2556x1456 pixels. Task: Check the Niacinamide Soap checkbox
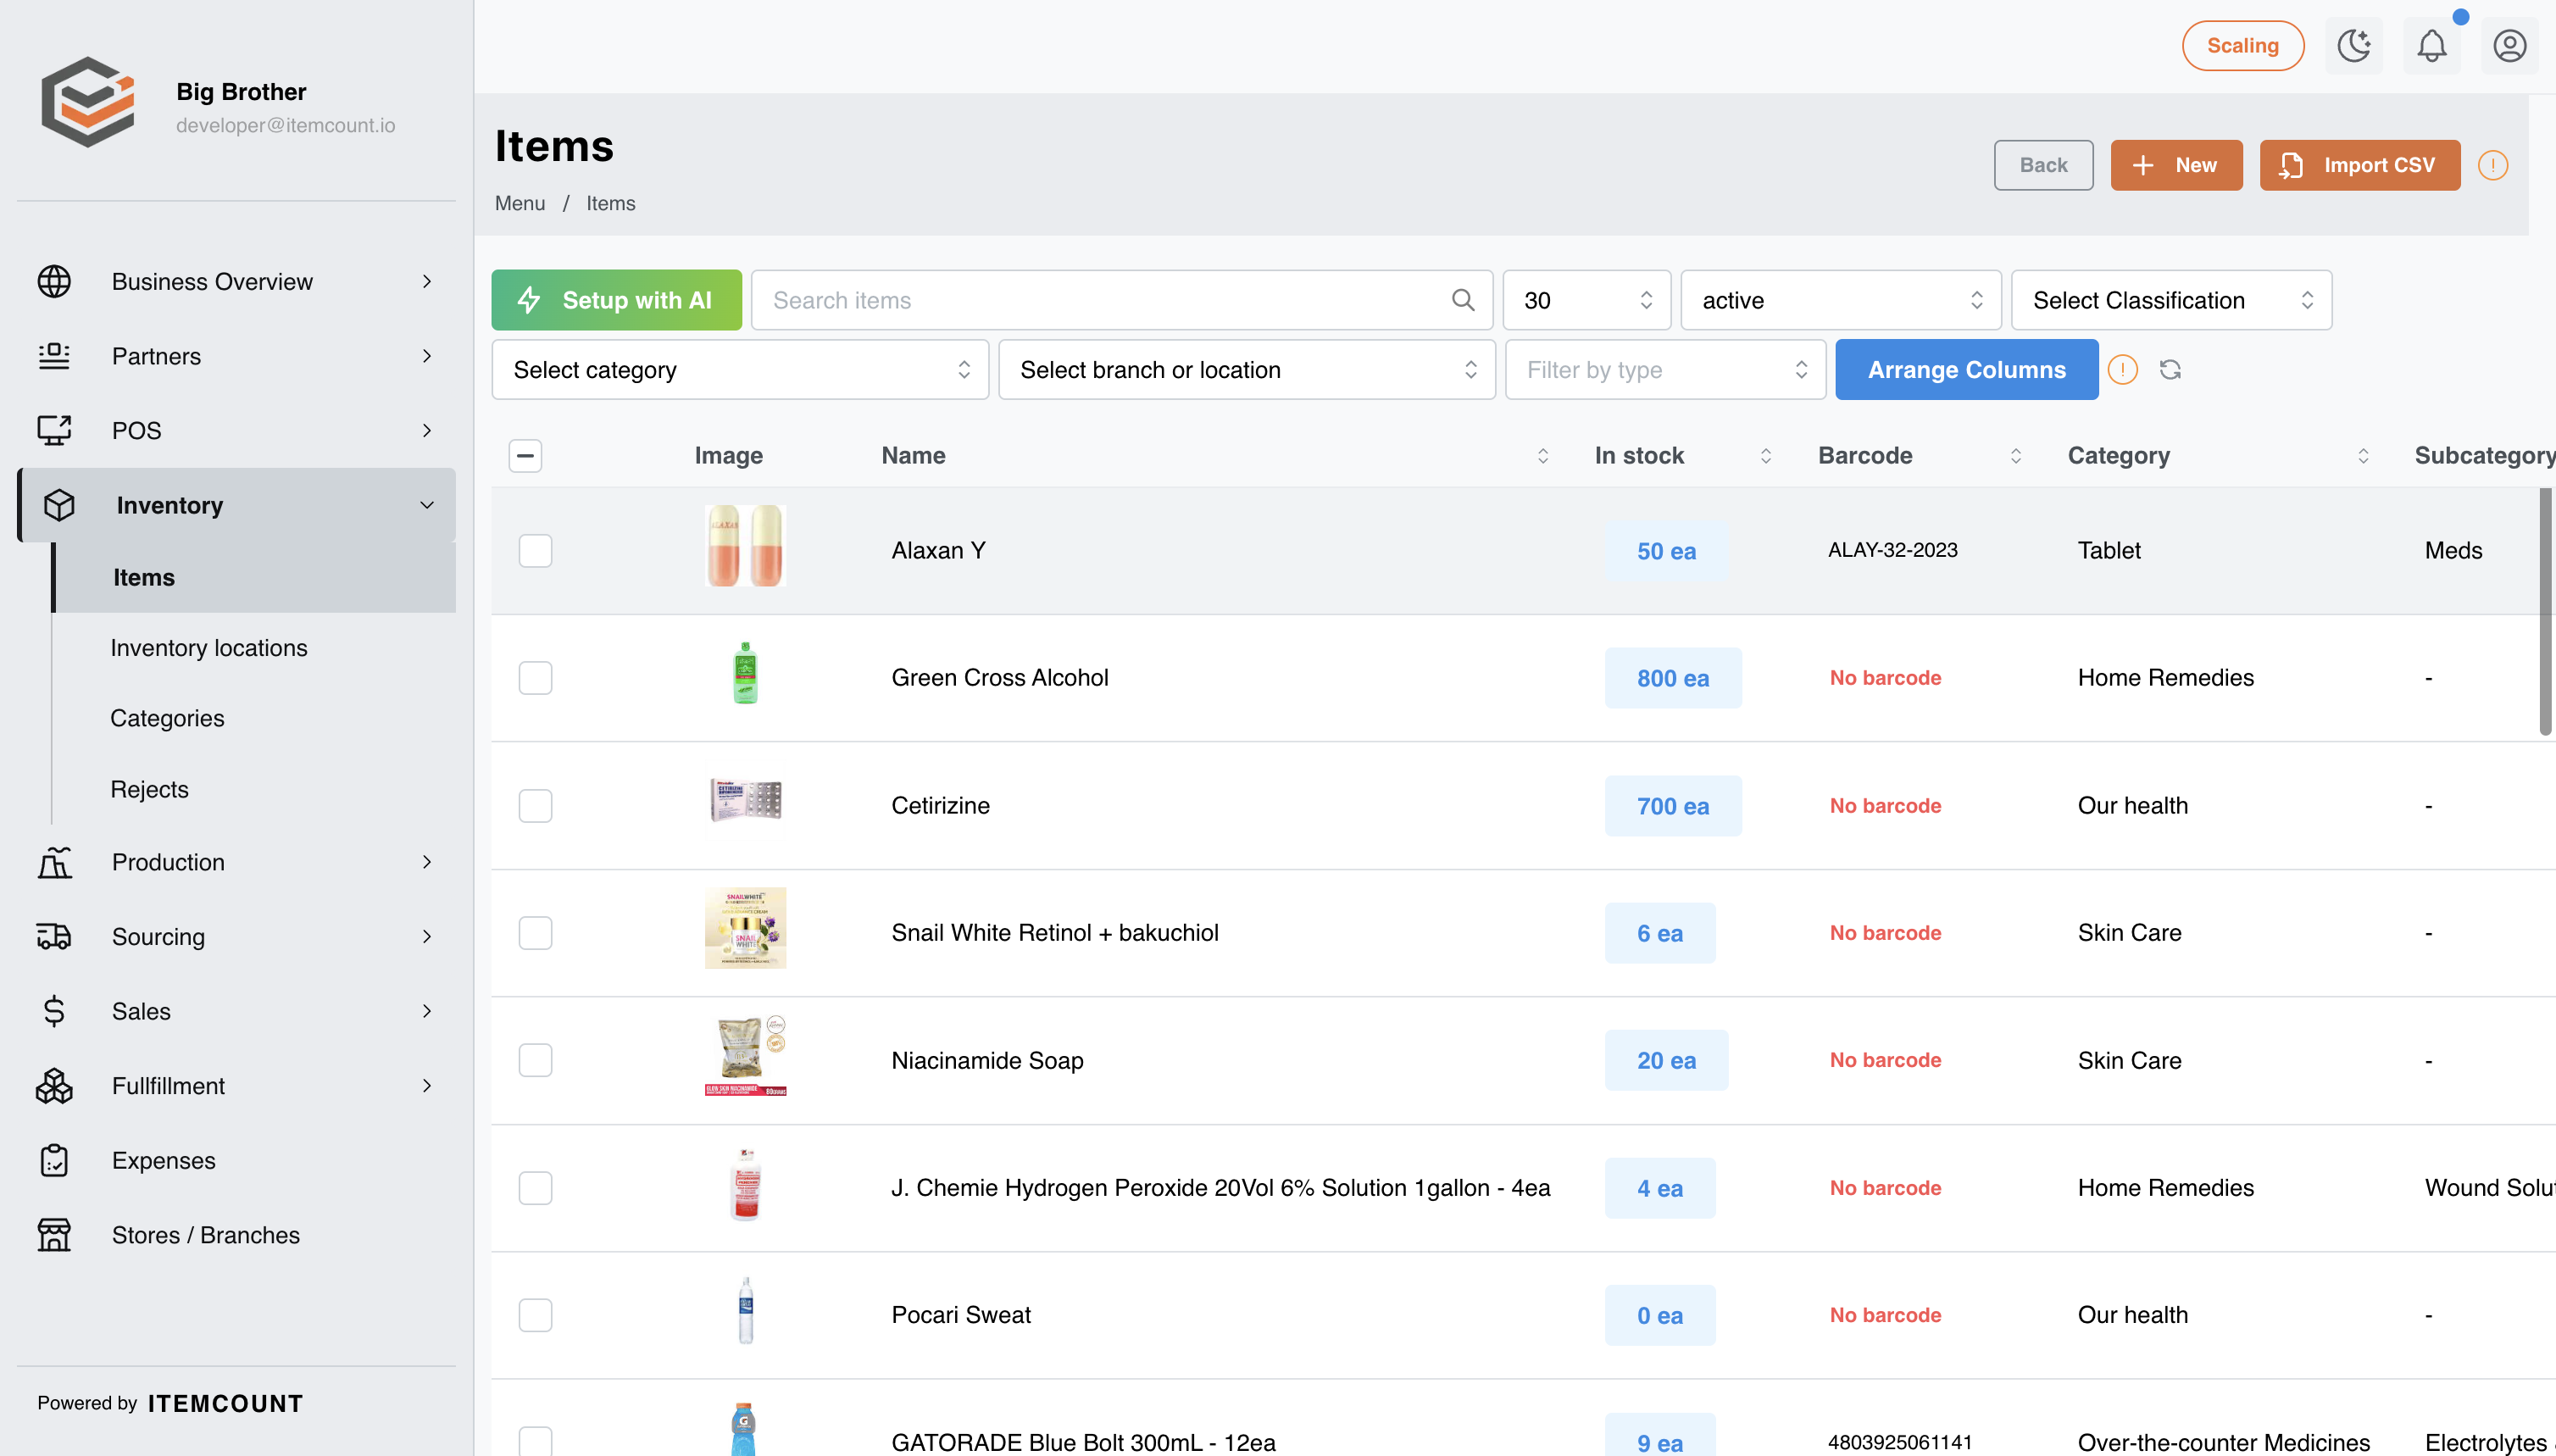535,1060
